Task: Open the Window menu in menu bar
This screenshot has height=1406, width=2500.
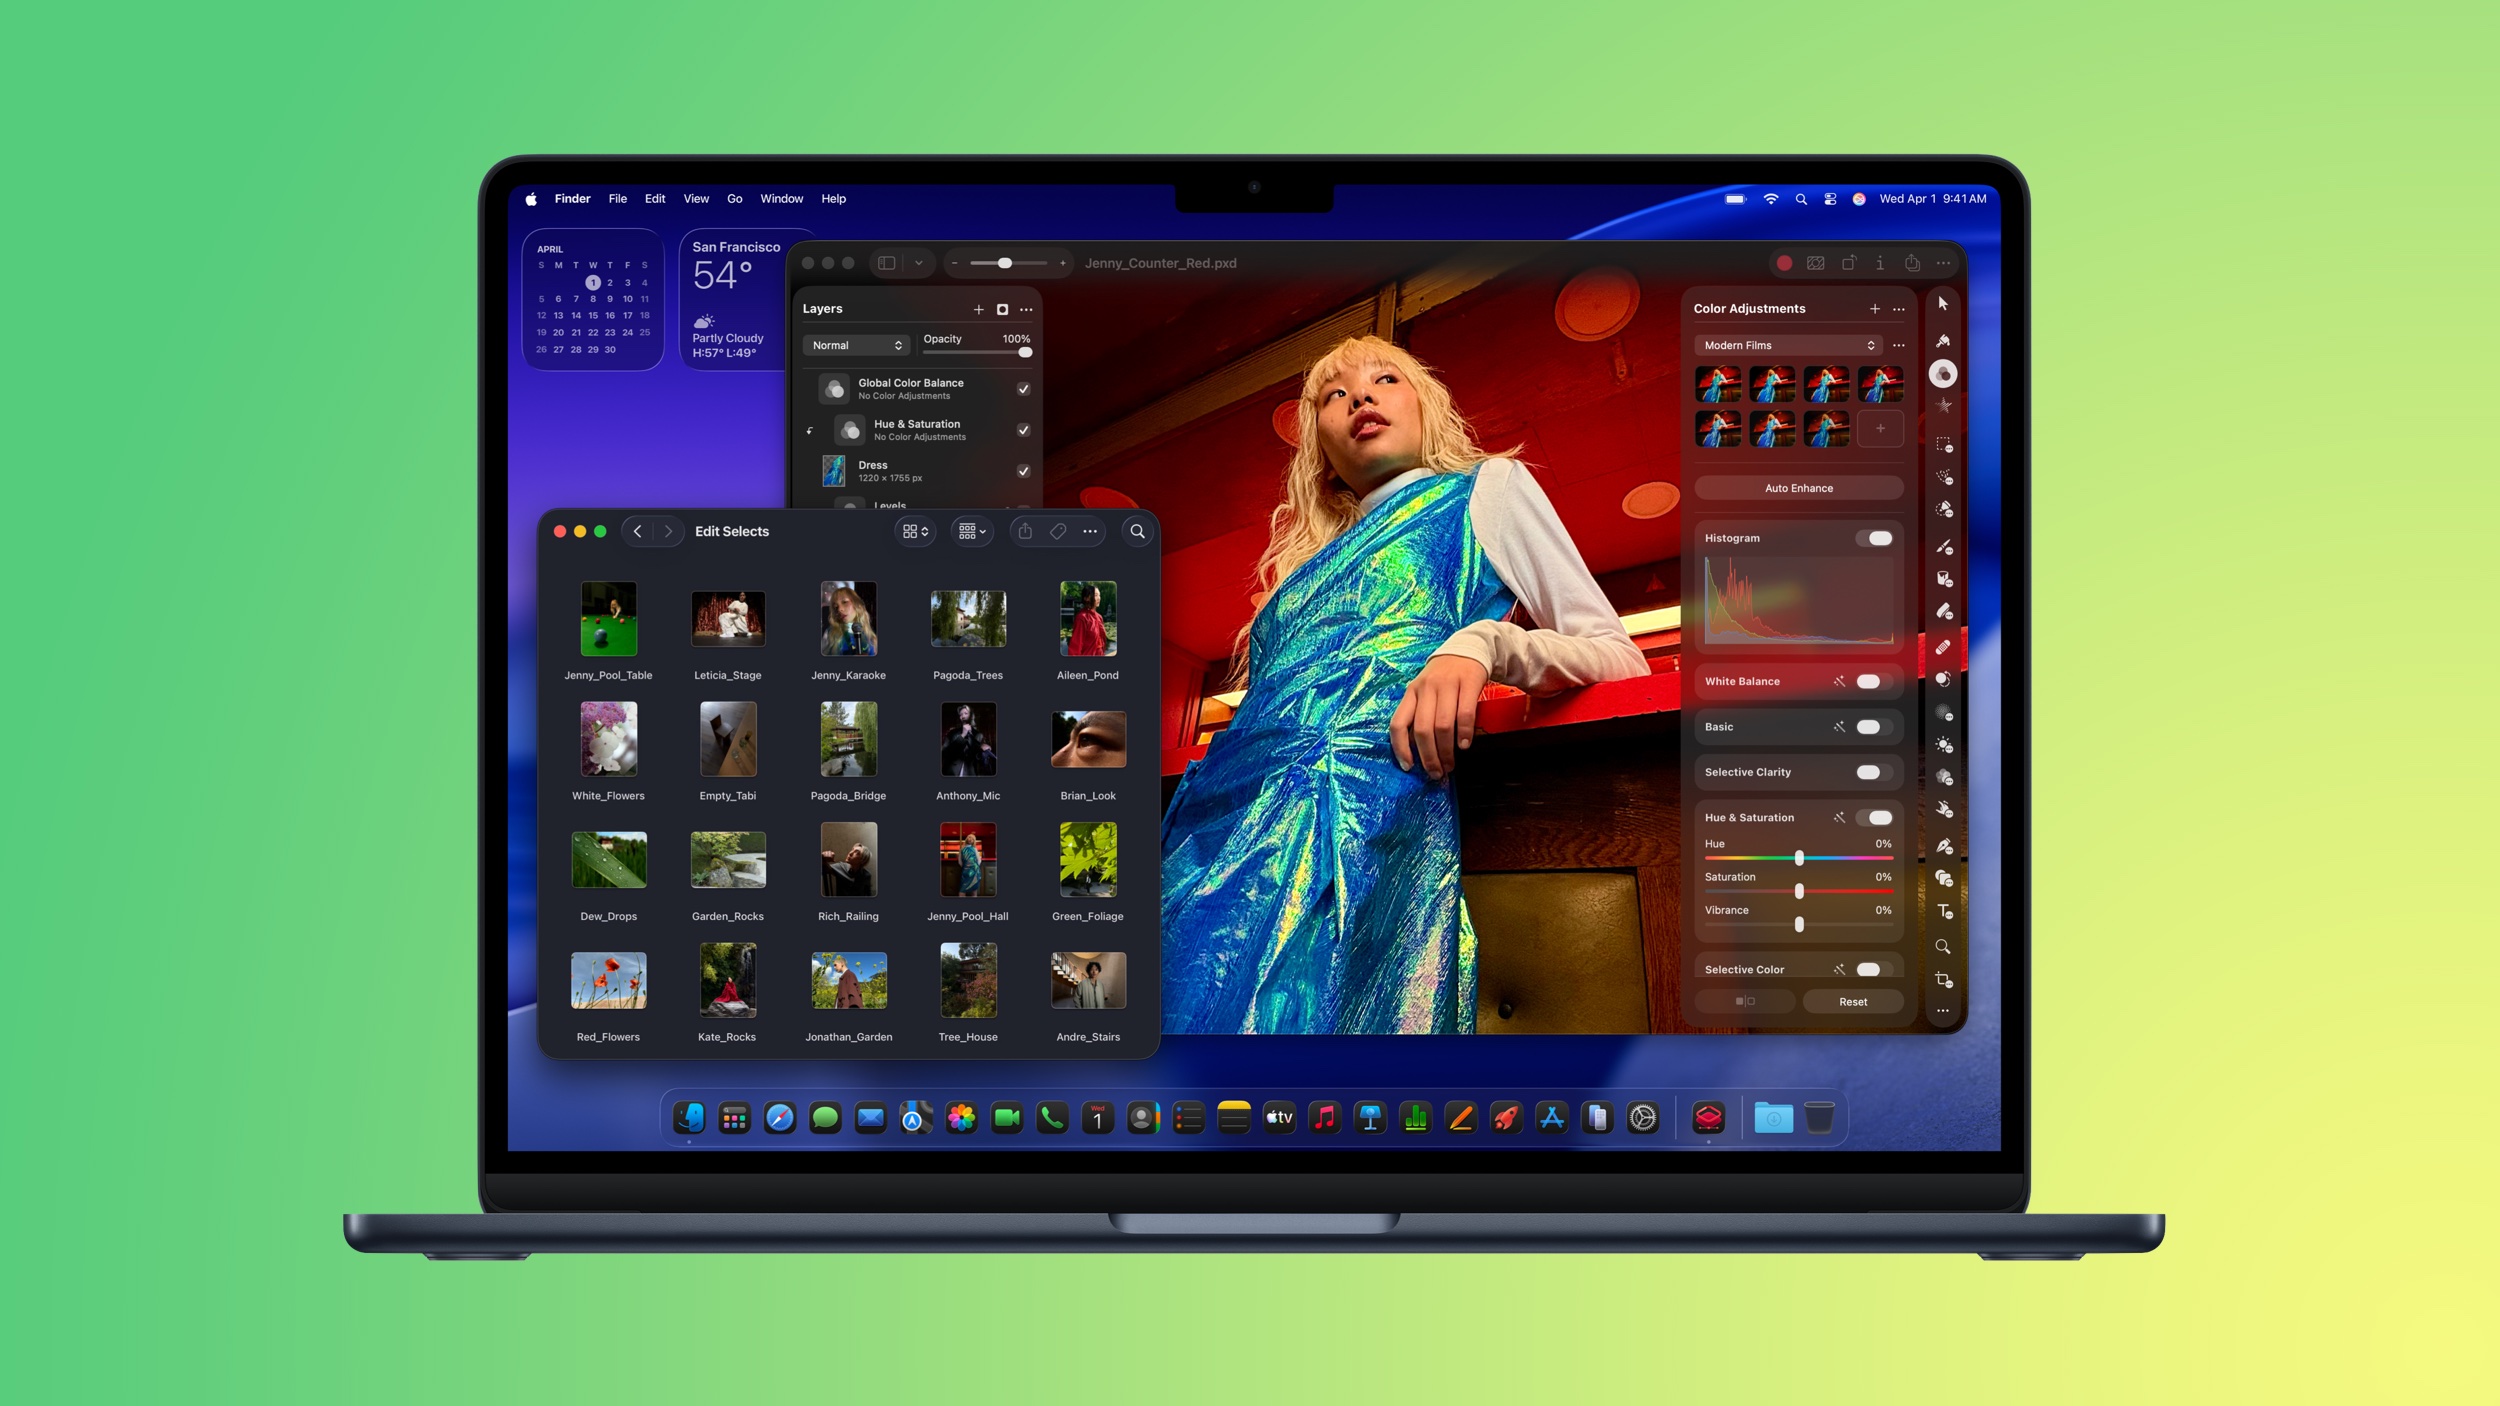Action: [x=781, y=199]
